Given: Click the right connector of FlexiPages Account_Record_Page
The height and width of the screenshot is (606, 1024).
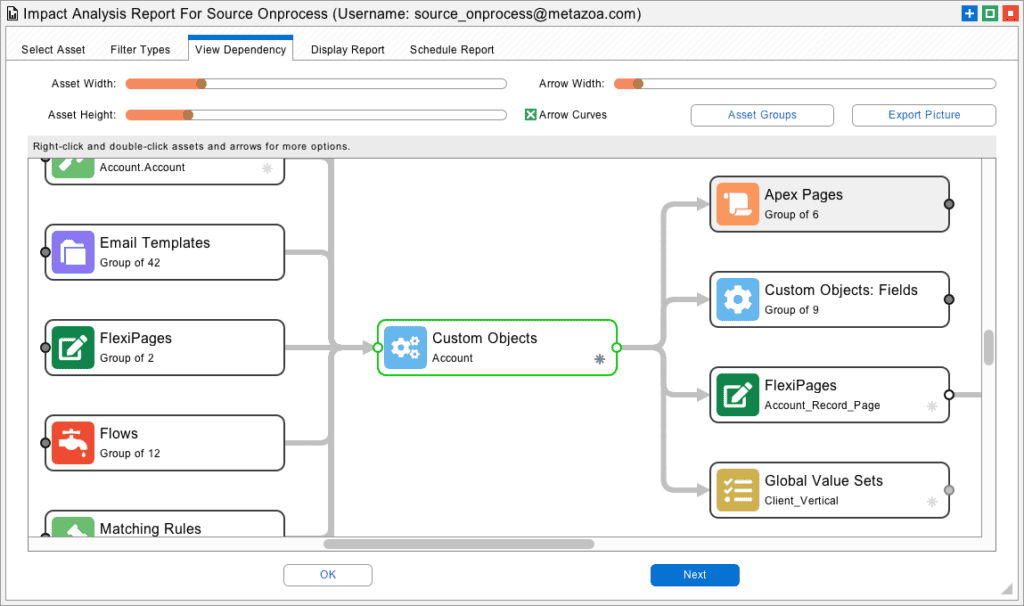Looking at the screenshot, I should (949, 394).
